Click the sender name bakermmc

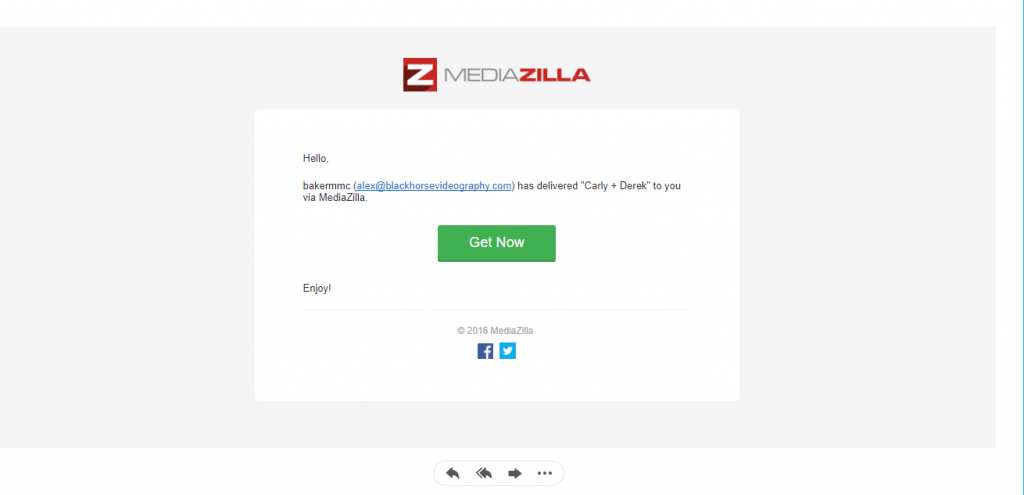(x=327, y=186)
